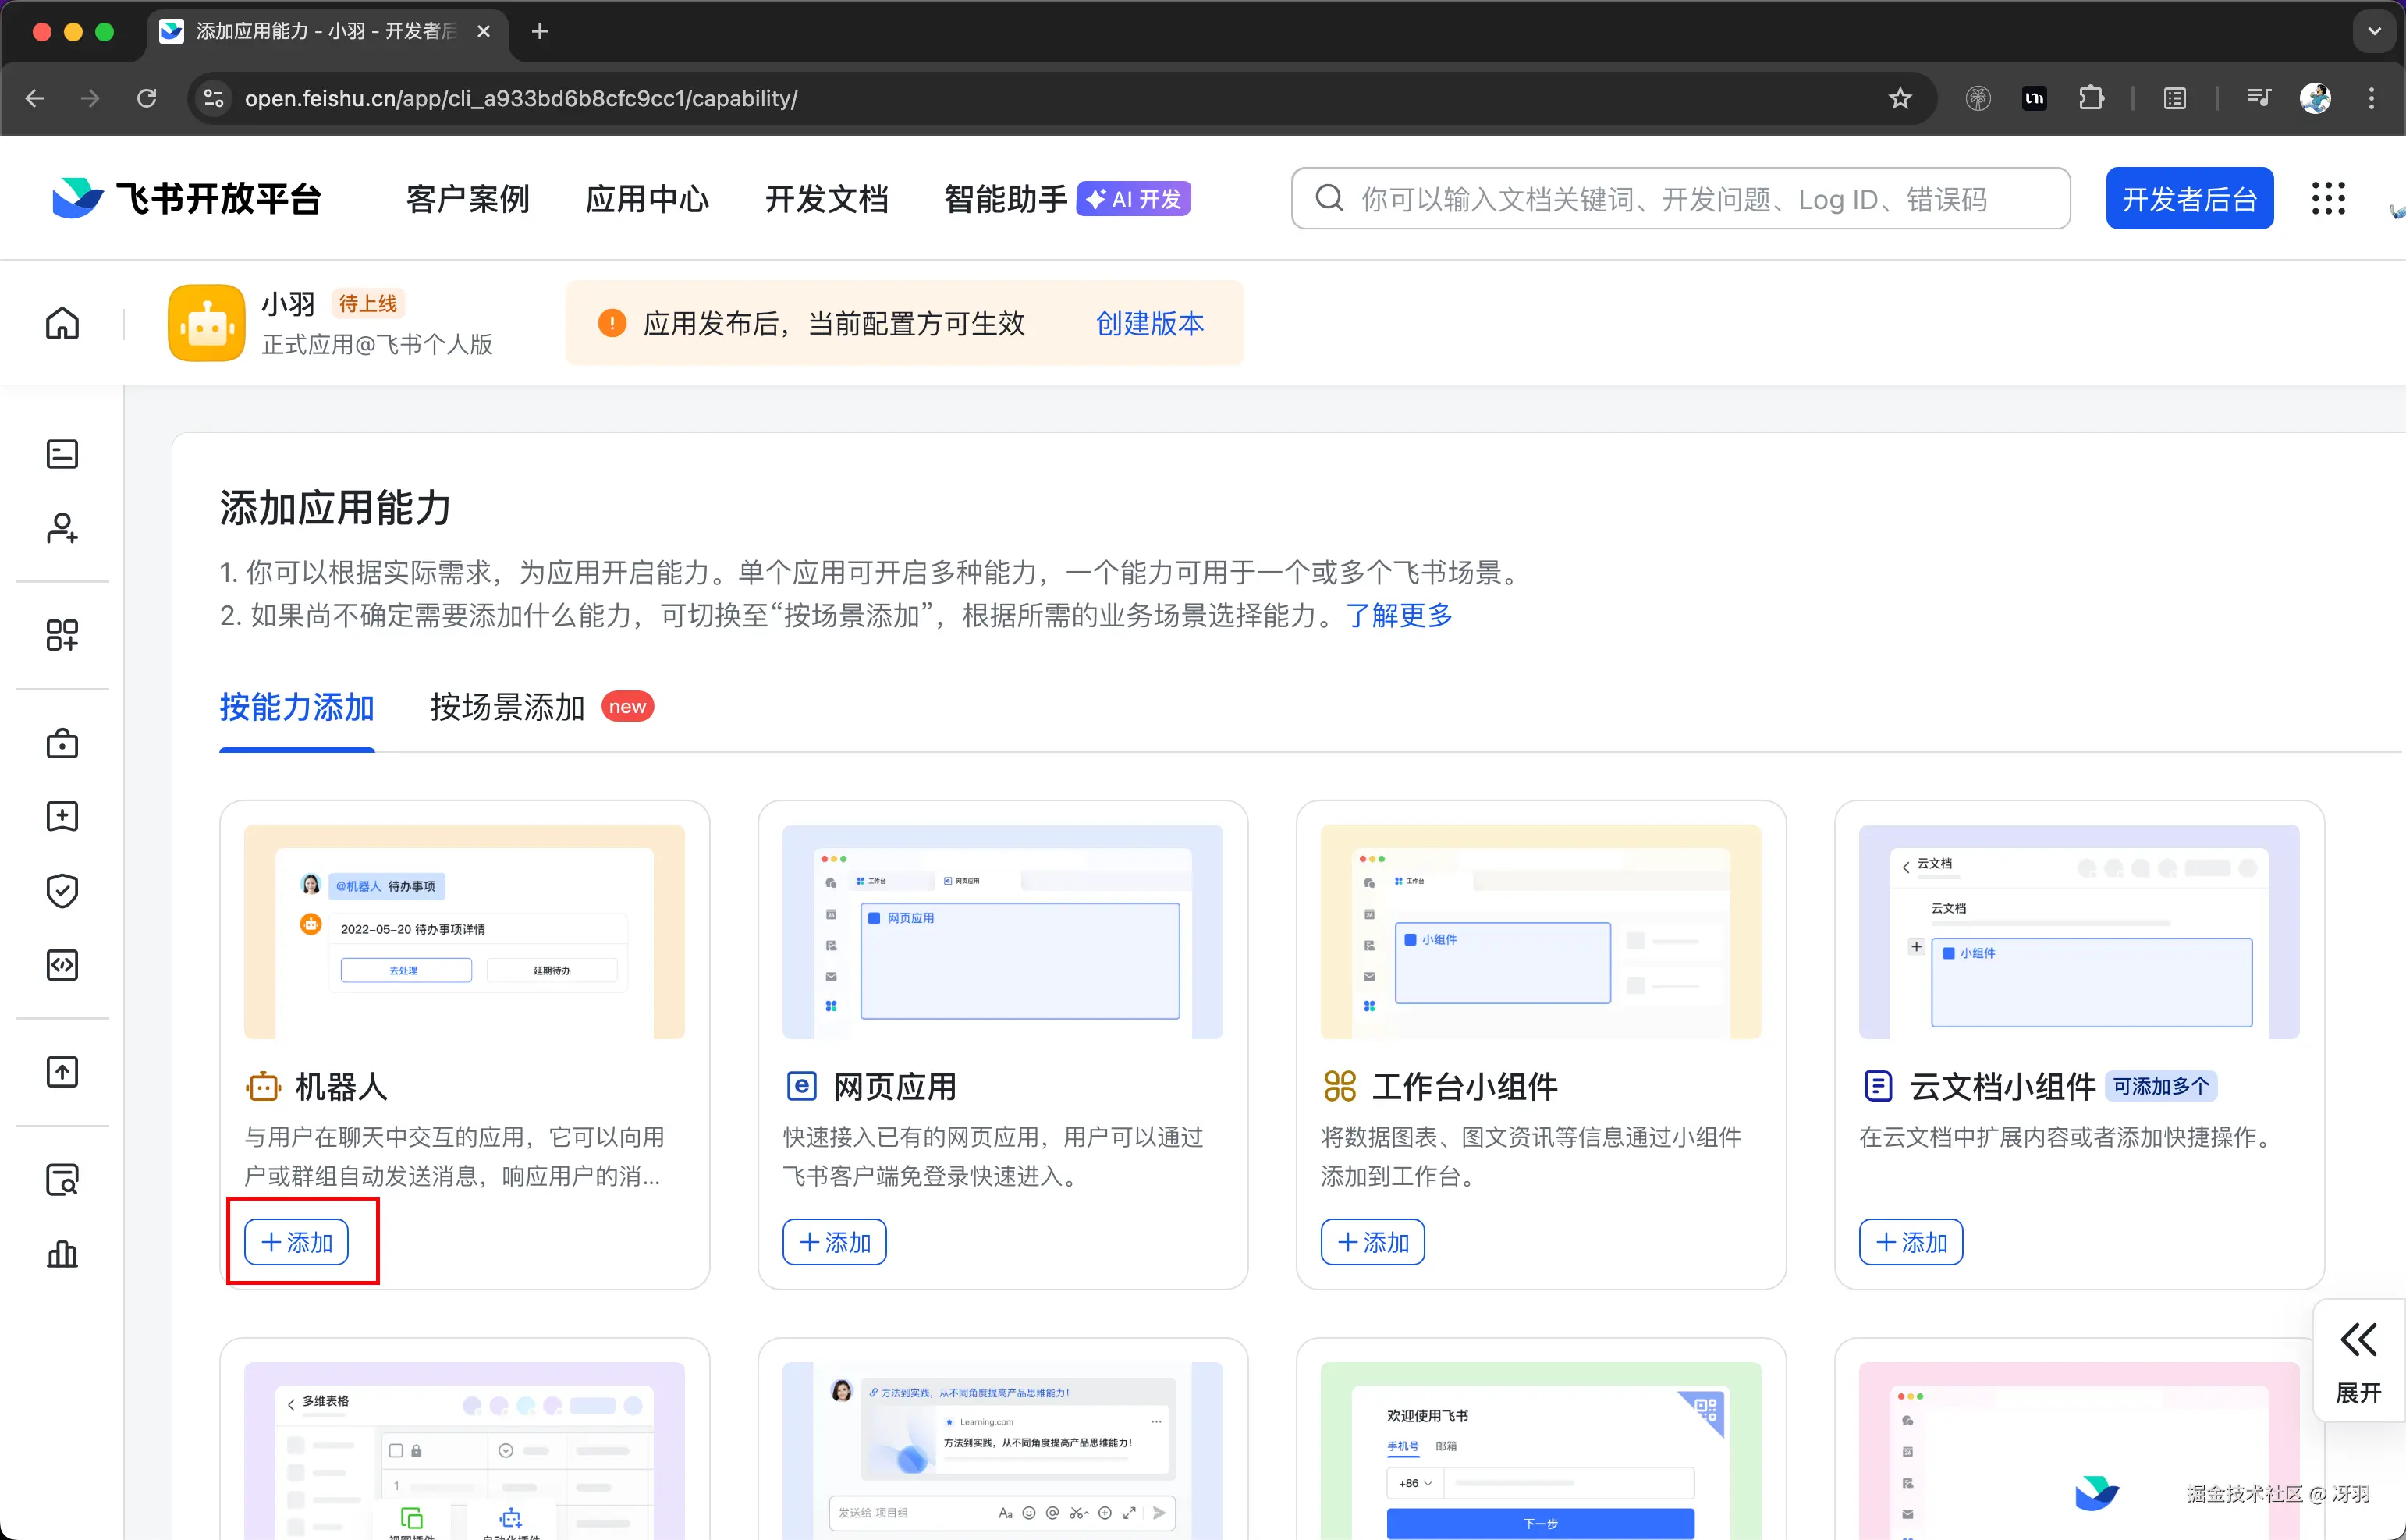Click the 了解更多 link
Image resolution: width=2406 pixels, height=1540 pixels.
tap(1398, 615)
